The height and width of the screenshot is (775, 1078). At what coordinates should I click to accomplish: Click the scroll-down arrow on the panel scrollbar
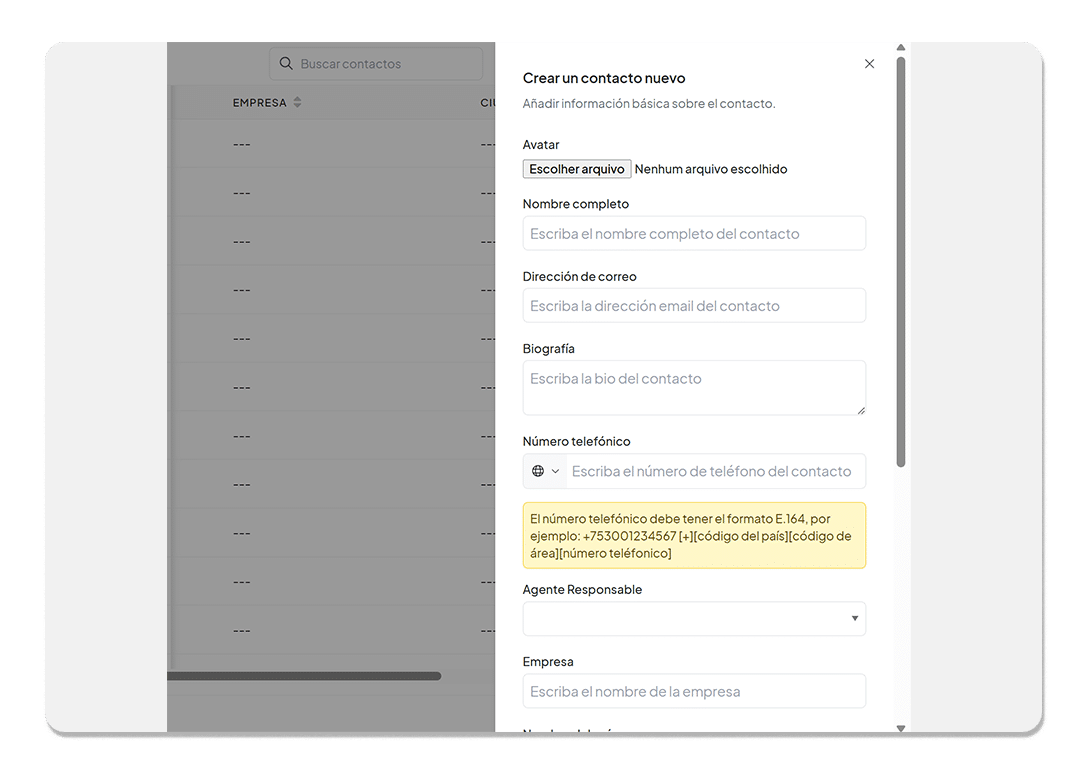click(x=900, y=728)
